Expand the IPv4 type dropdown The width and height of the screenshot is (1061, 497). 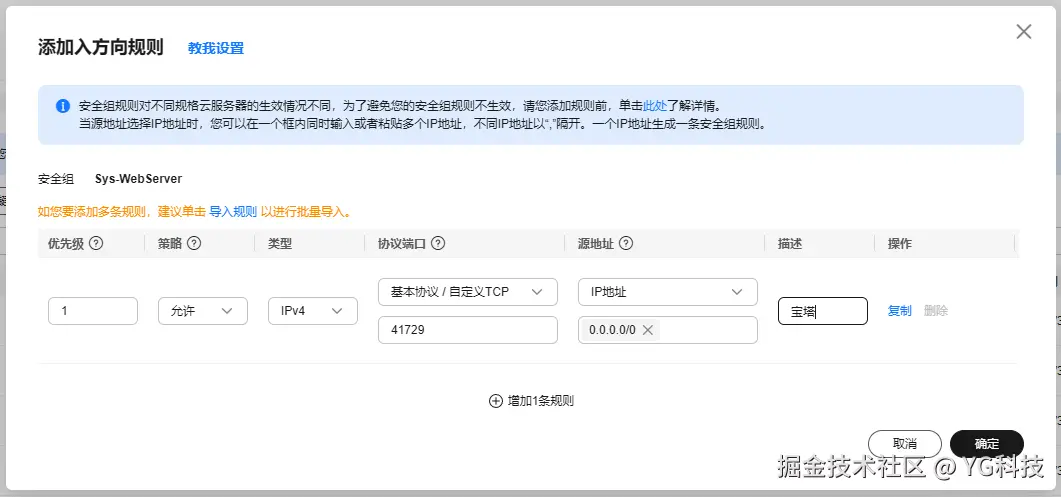tap(312, 311)
